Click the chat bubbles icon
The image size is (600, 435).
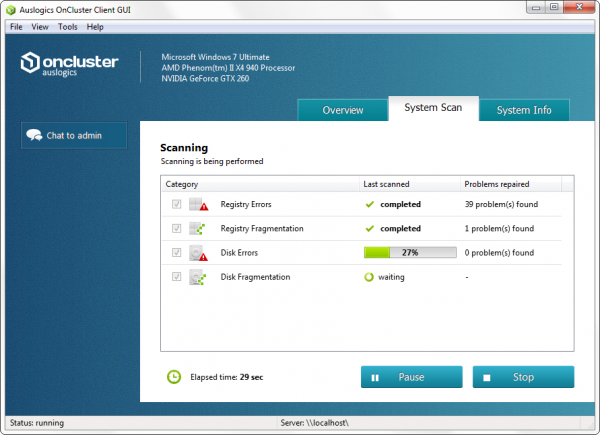[34, 135]
